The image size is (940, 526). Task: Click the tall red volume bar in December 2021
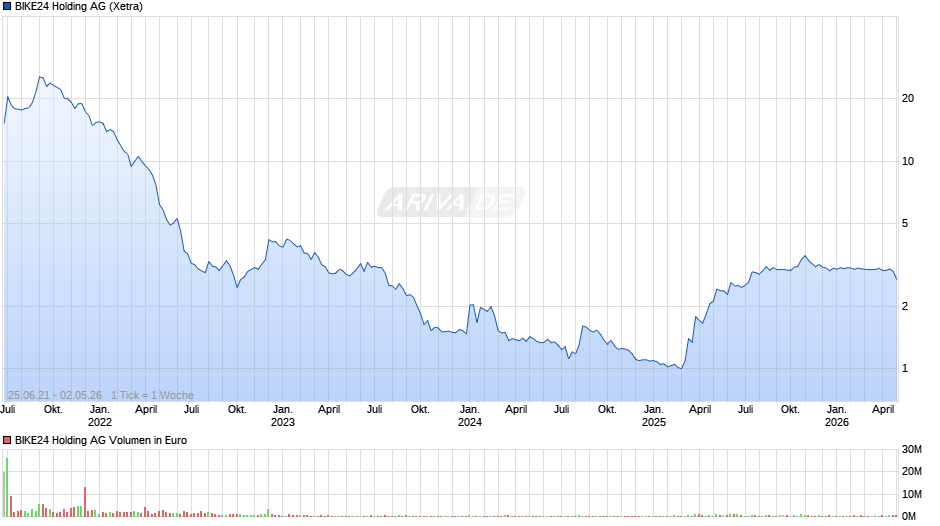point(85,501)
